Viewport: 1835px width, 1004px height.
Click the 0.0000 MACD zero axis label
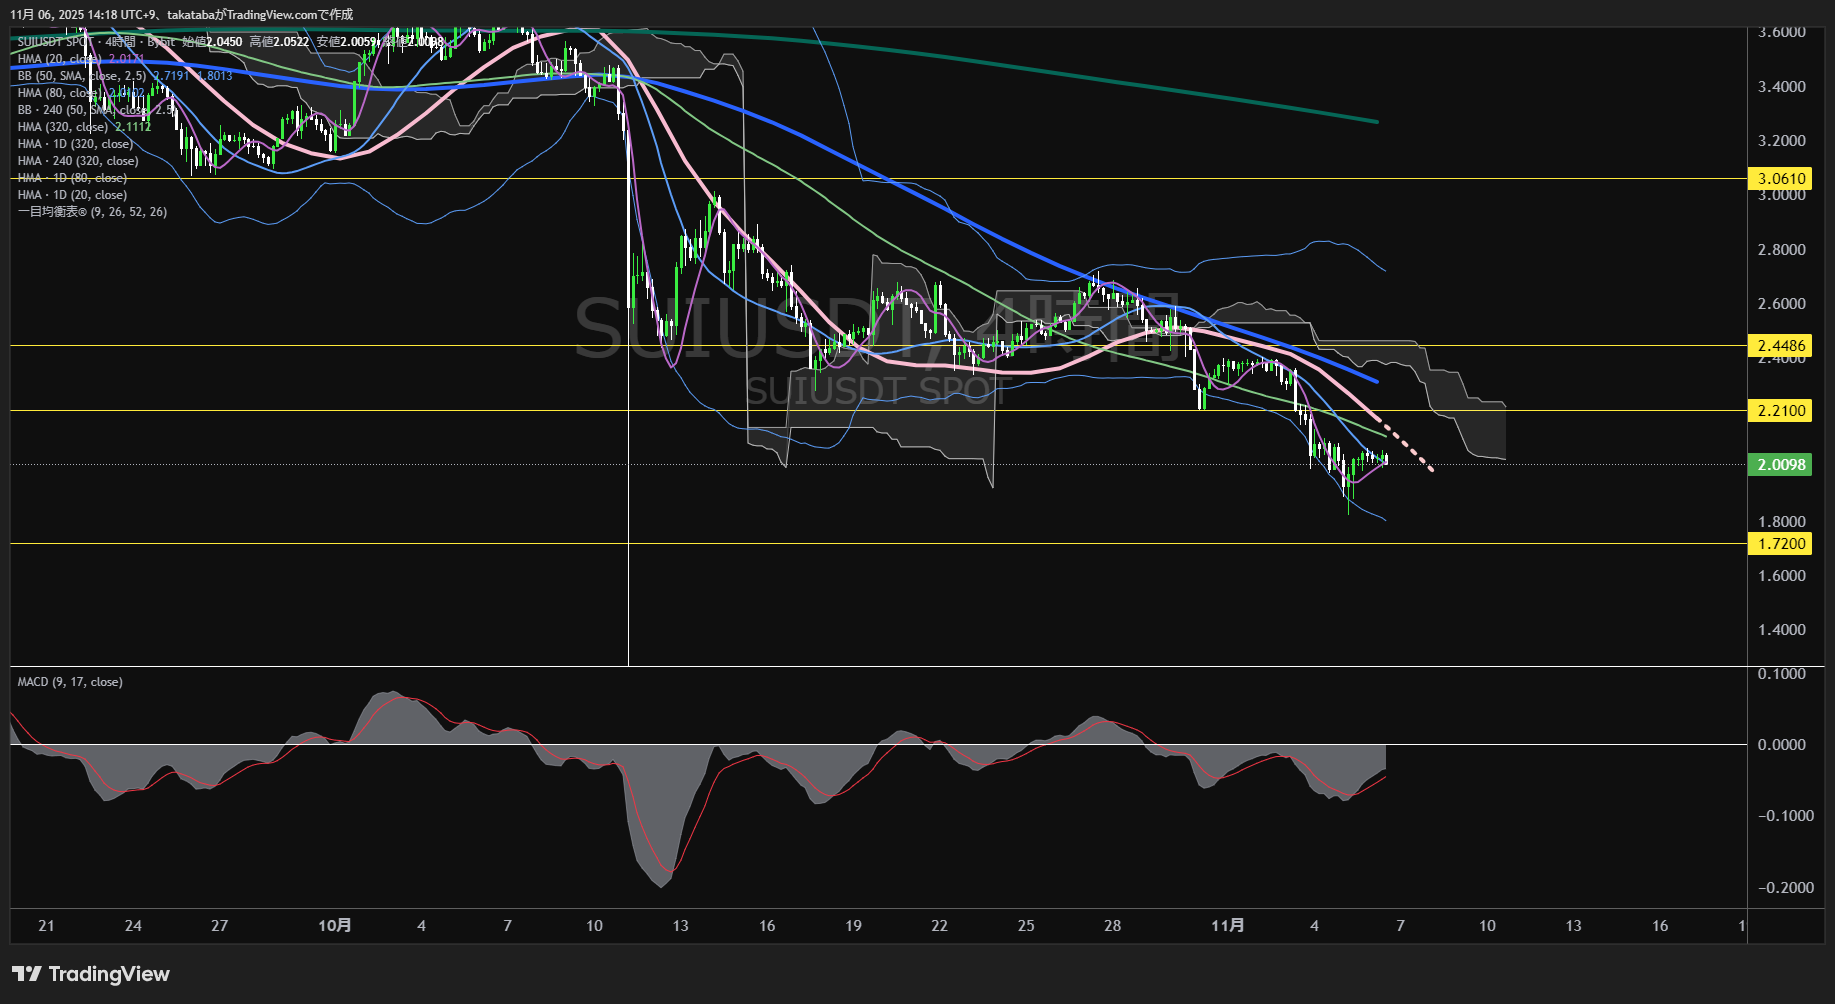1781,745
